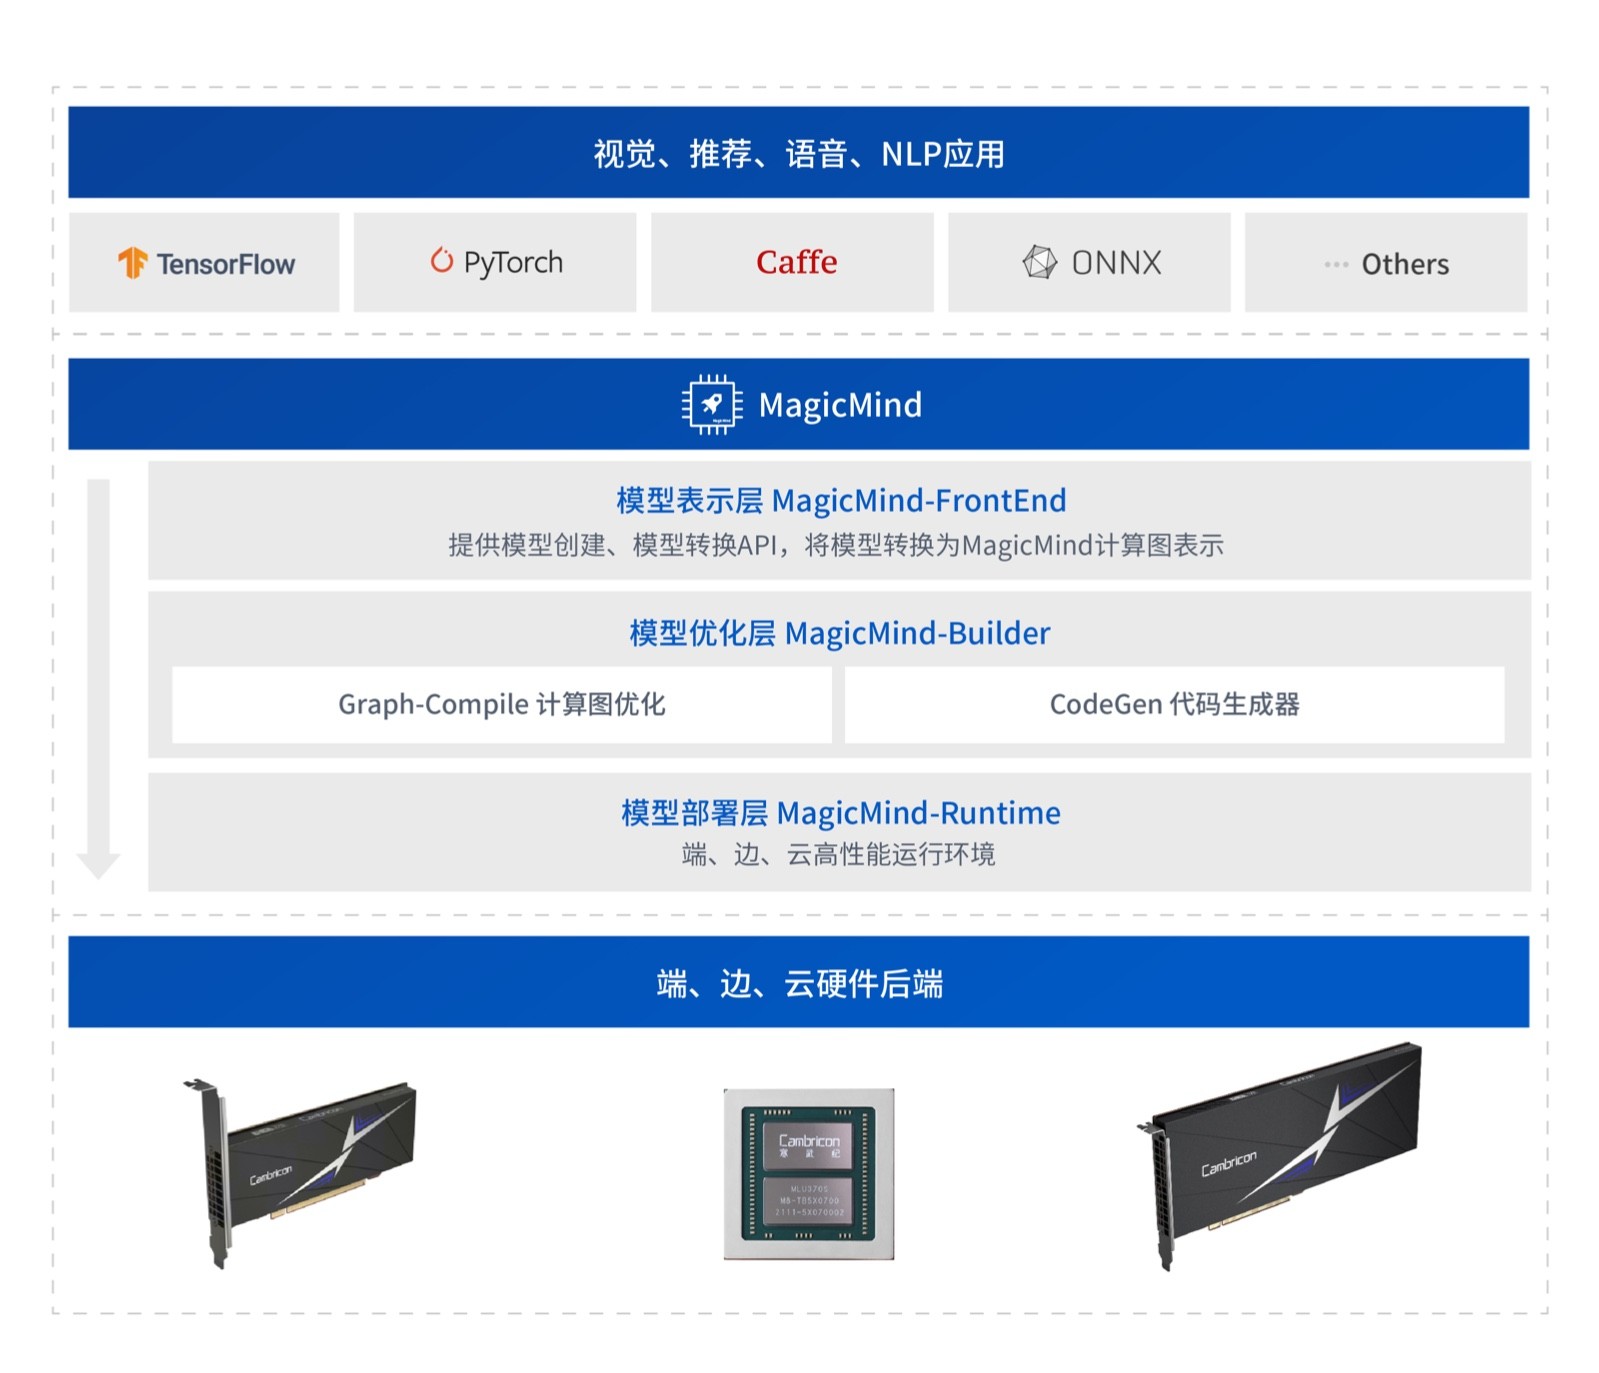Viewport: 1599px width, 1373px height.
Task: Select the Others framework box
Action: (1386, 262)
